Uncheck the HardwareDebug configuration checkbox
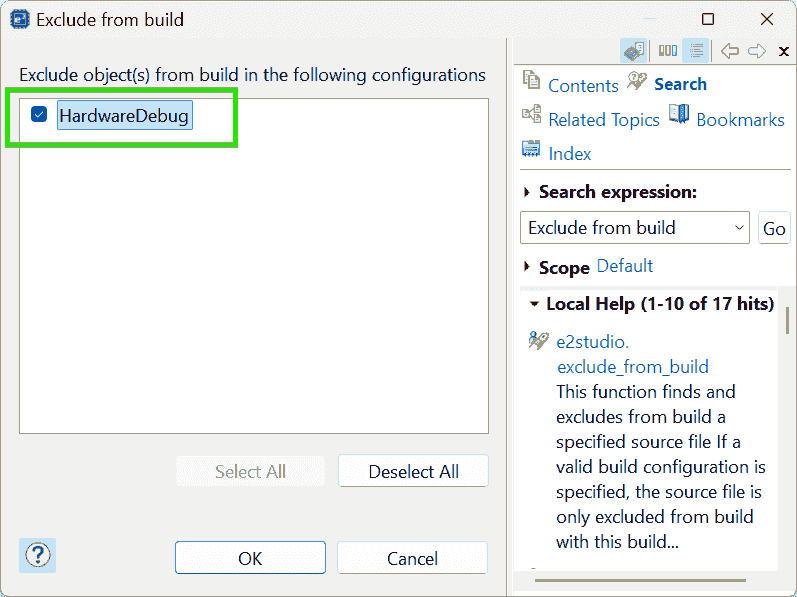797x597 pixels. click(x=40, y=115)
